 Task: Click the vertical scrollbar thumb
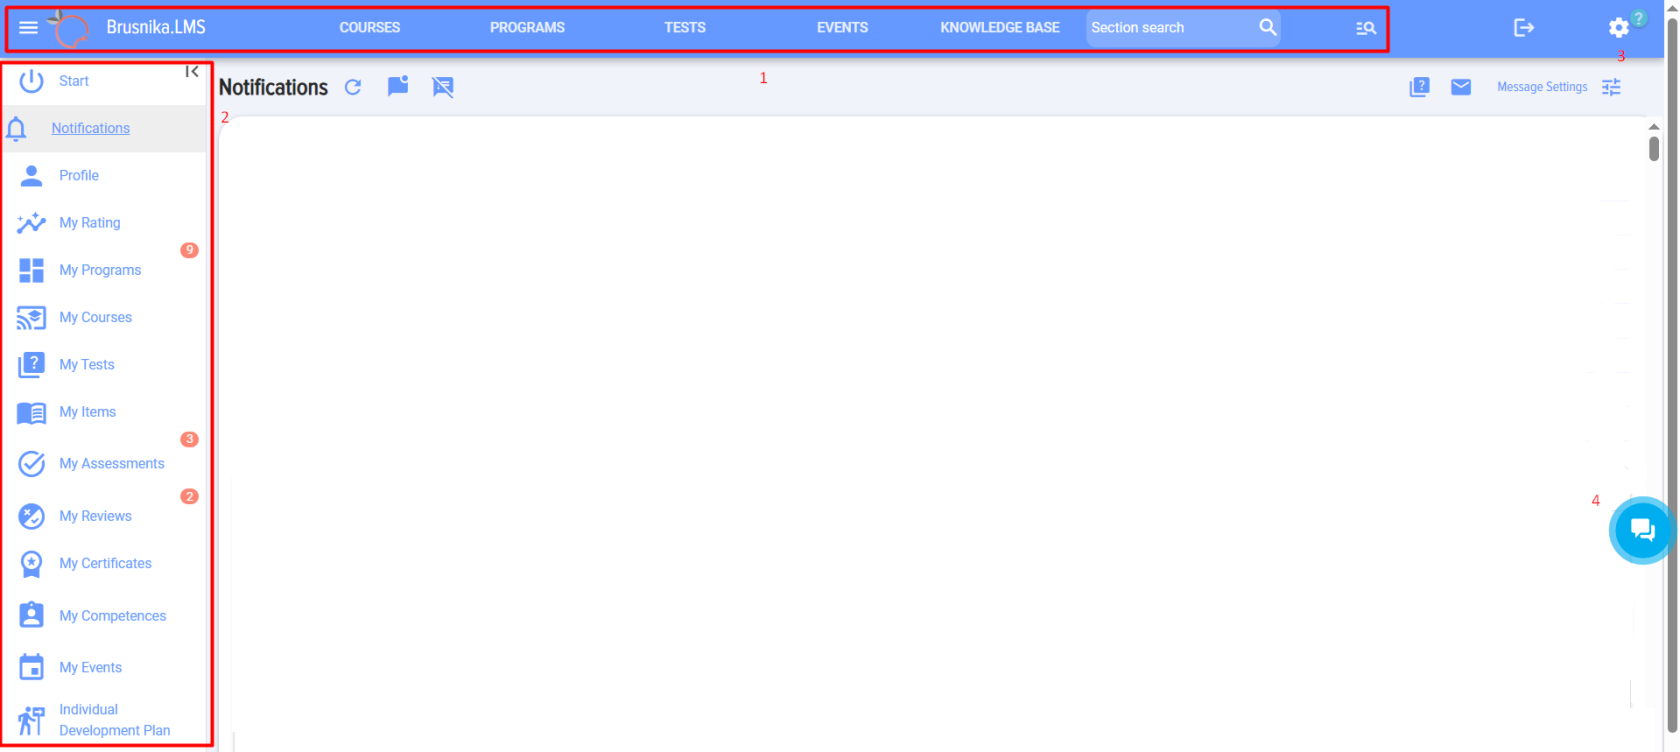(x=1654, y=149)
